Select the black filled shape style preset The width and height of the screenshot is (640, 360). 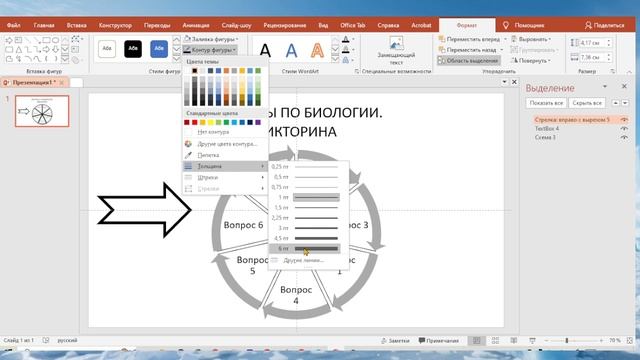point(133,49)
